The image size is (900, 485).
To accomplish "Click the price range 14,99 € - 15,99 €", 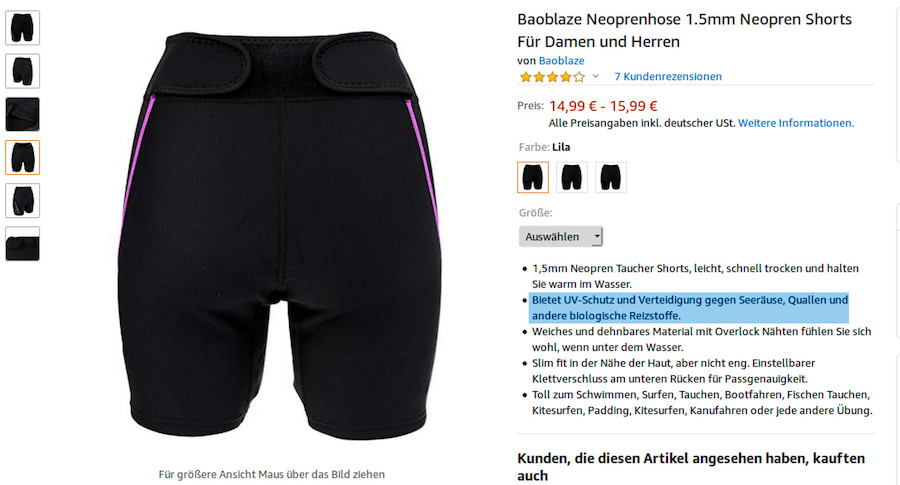I will pos(603,106).
